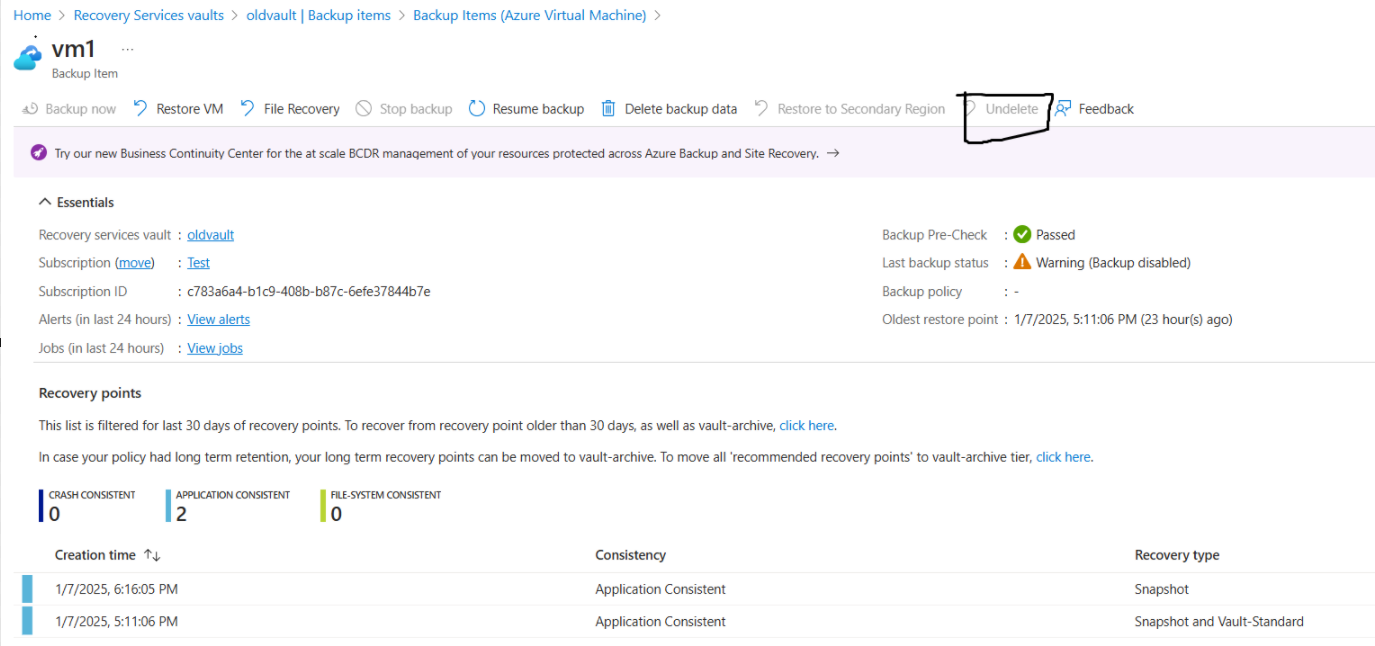Click the Restore to Secondary Region icon
Viewport: 1375px width, 646px height.
click(762, 108)
